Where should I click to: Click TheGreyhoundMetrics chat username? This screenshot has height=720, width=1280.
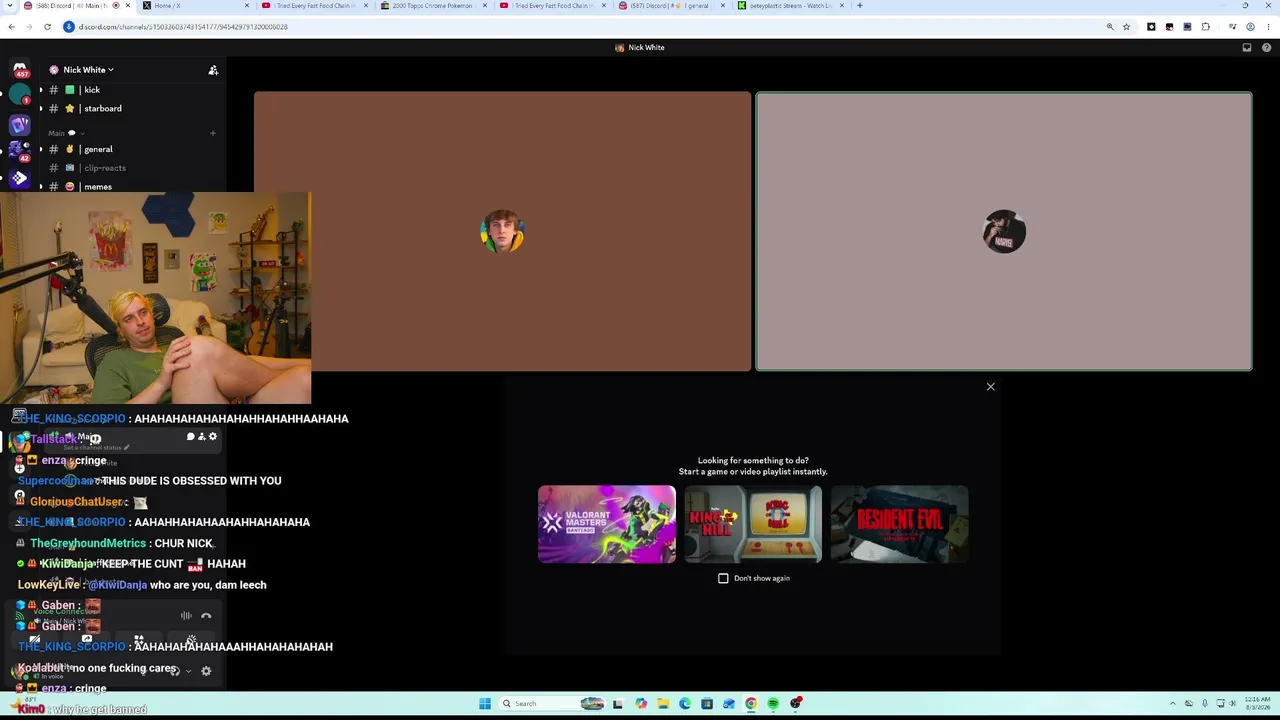pos(88,543)
